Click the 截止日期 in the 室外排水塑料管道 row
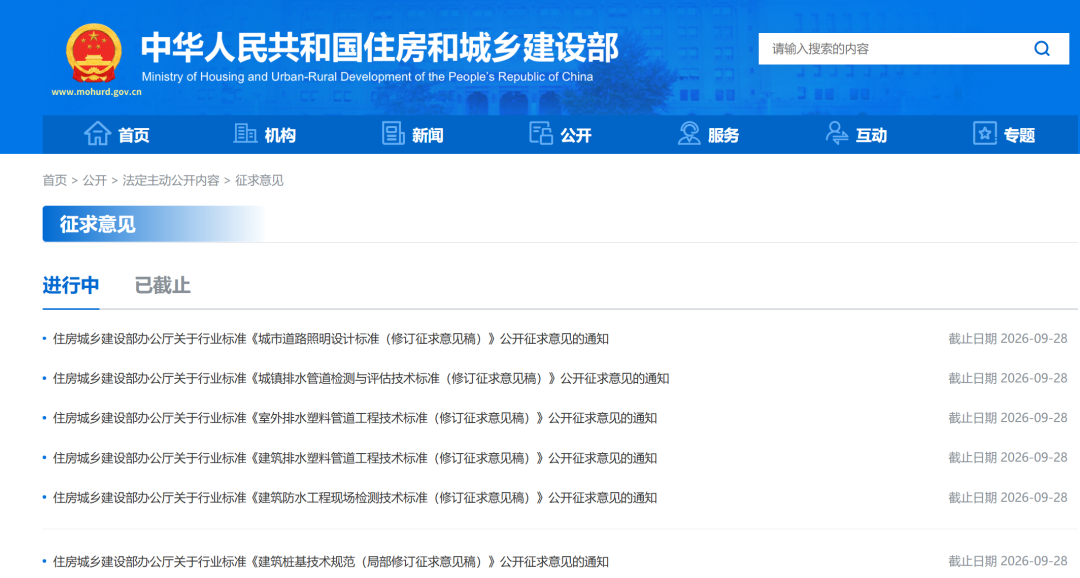 click(1008, 418)
